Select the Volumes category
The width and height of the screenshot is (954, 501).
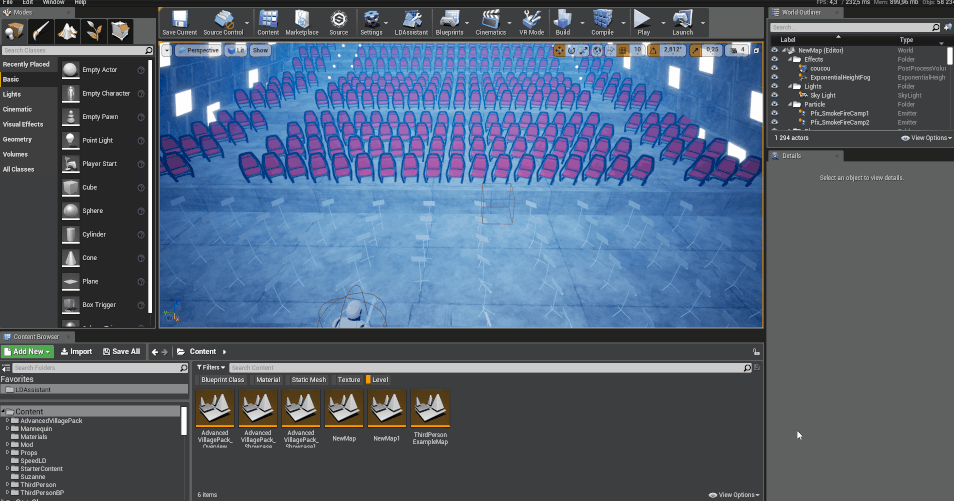point(15,155)
